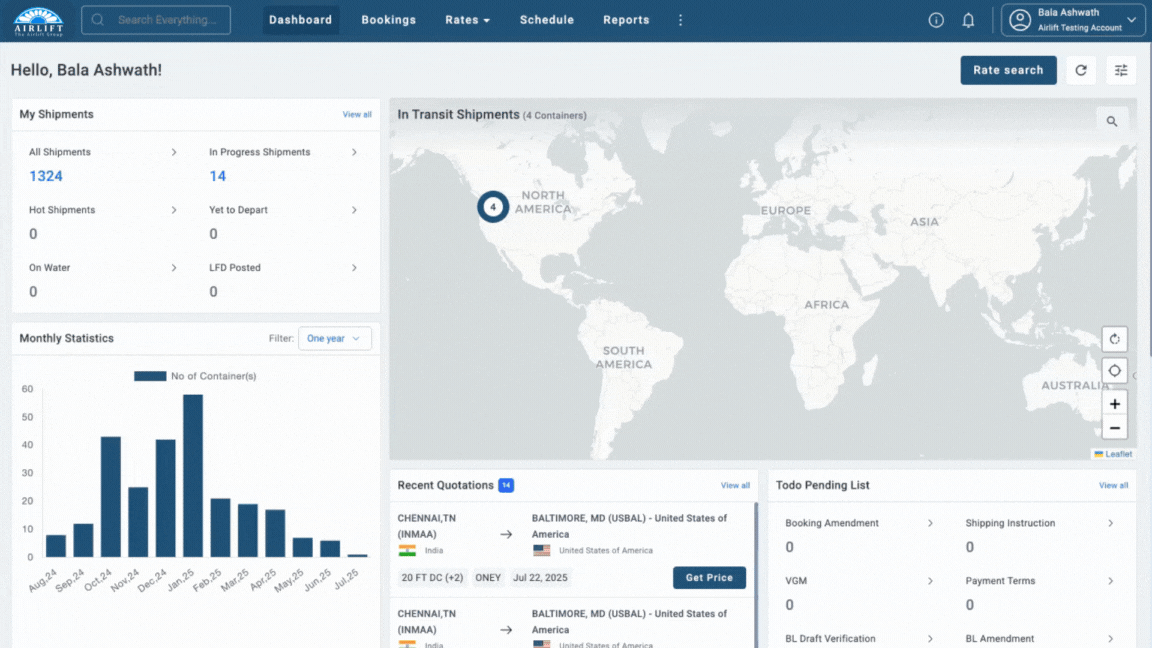Toggle No of Container(s) legend swatch
The image size is (1152, 648).
[150, 376]
